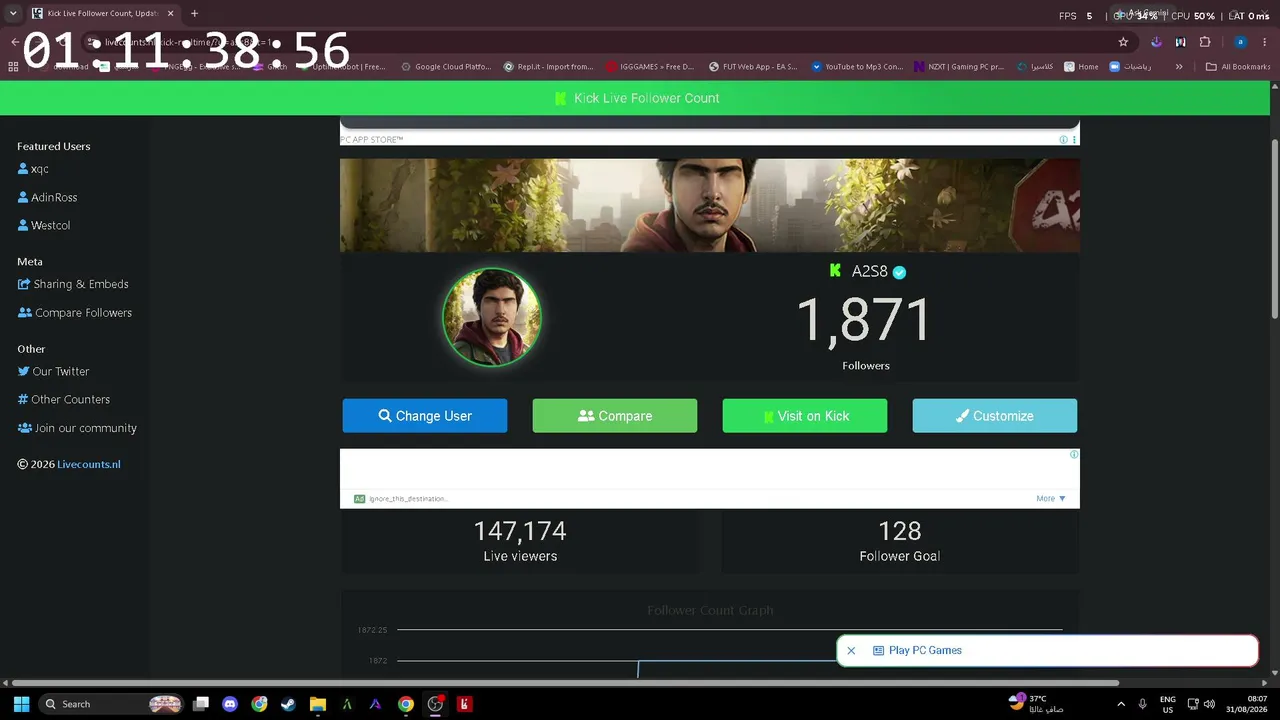Click the Change User button
Image resolution: width=1280 pixels, height=720 pixels.
pyautogui.click(x=425, y=416)
